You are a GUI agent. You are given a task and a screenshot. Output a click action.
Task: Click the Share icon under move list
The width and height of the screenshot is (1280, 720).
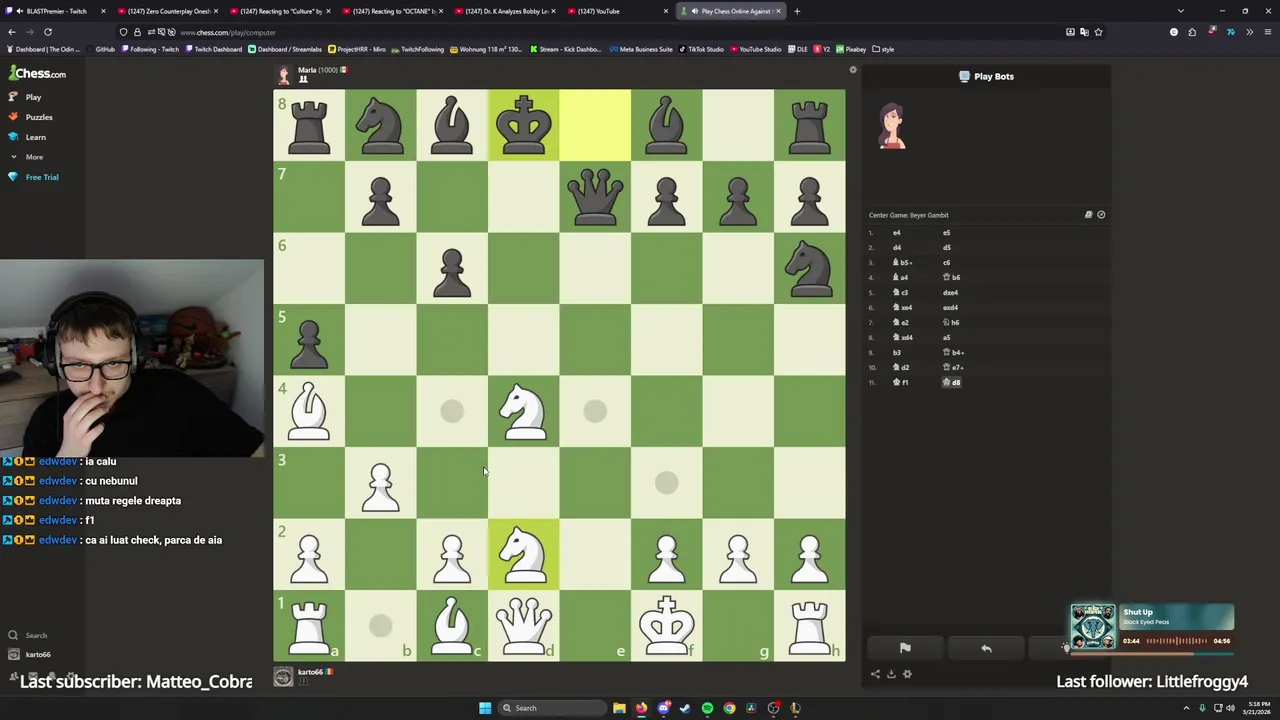[x=875, y=674]
